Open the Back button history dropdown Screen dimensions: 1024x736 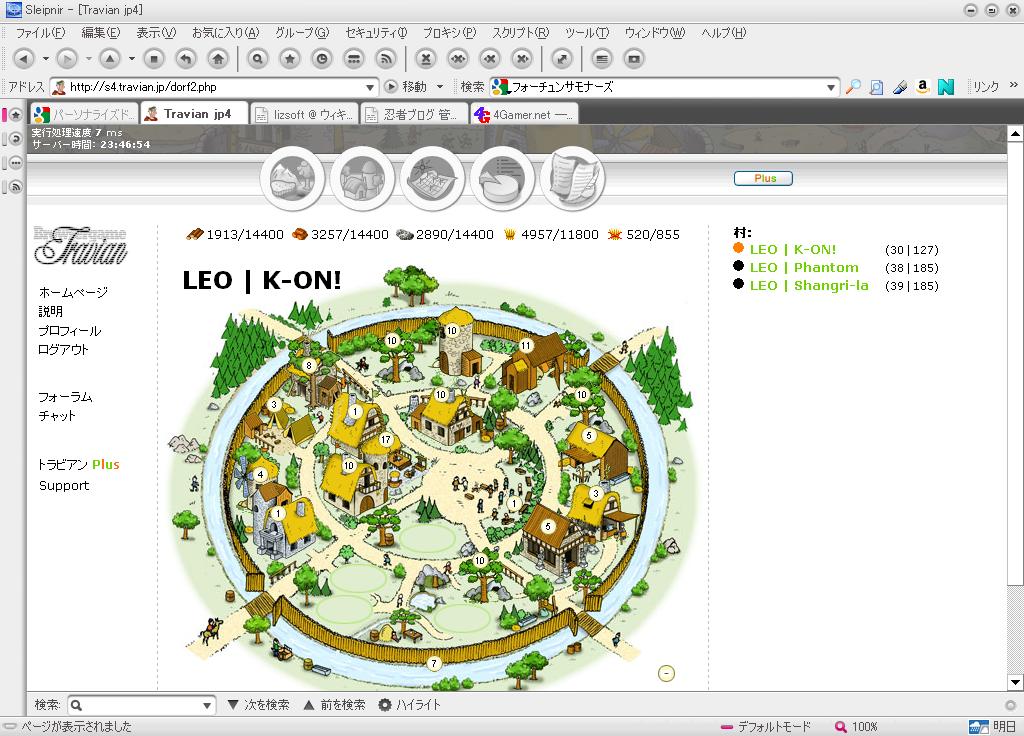(x=46, y=59)
